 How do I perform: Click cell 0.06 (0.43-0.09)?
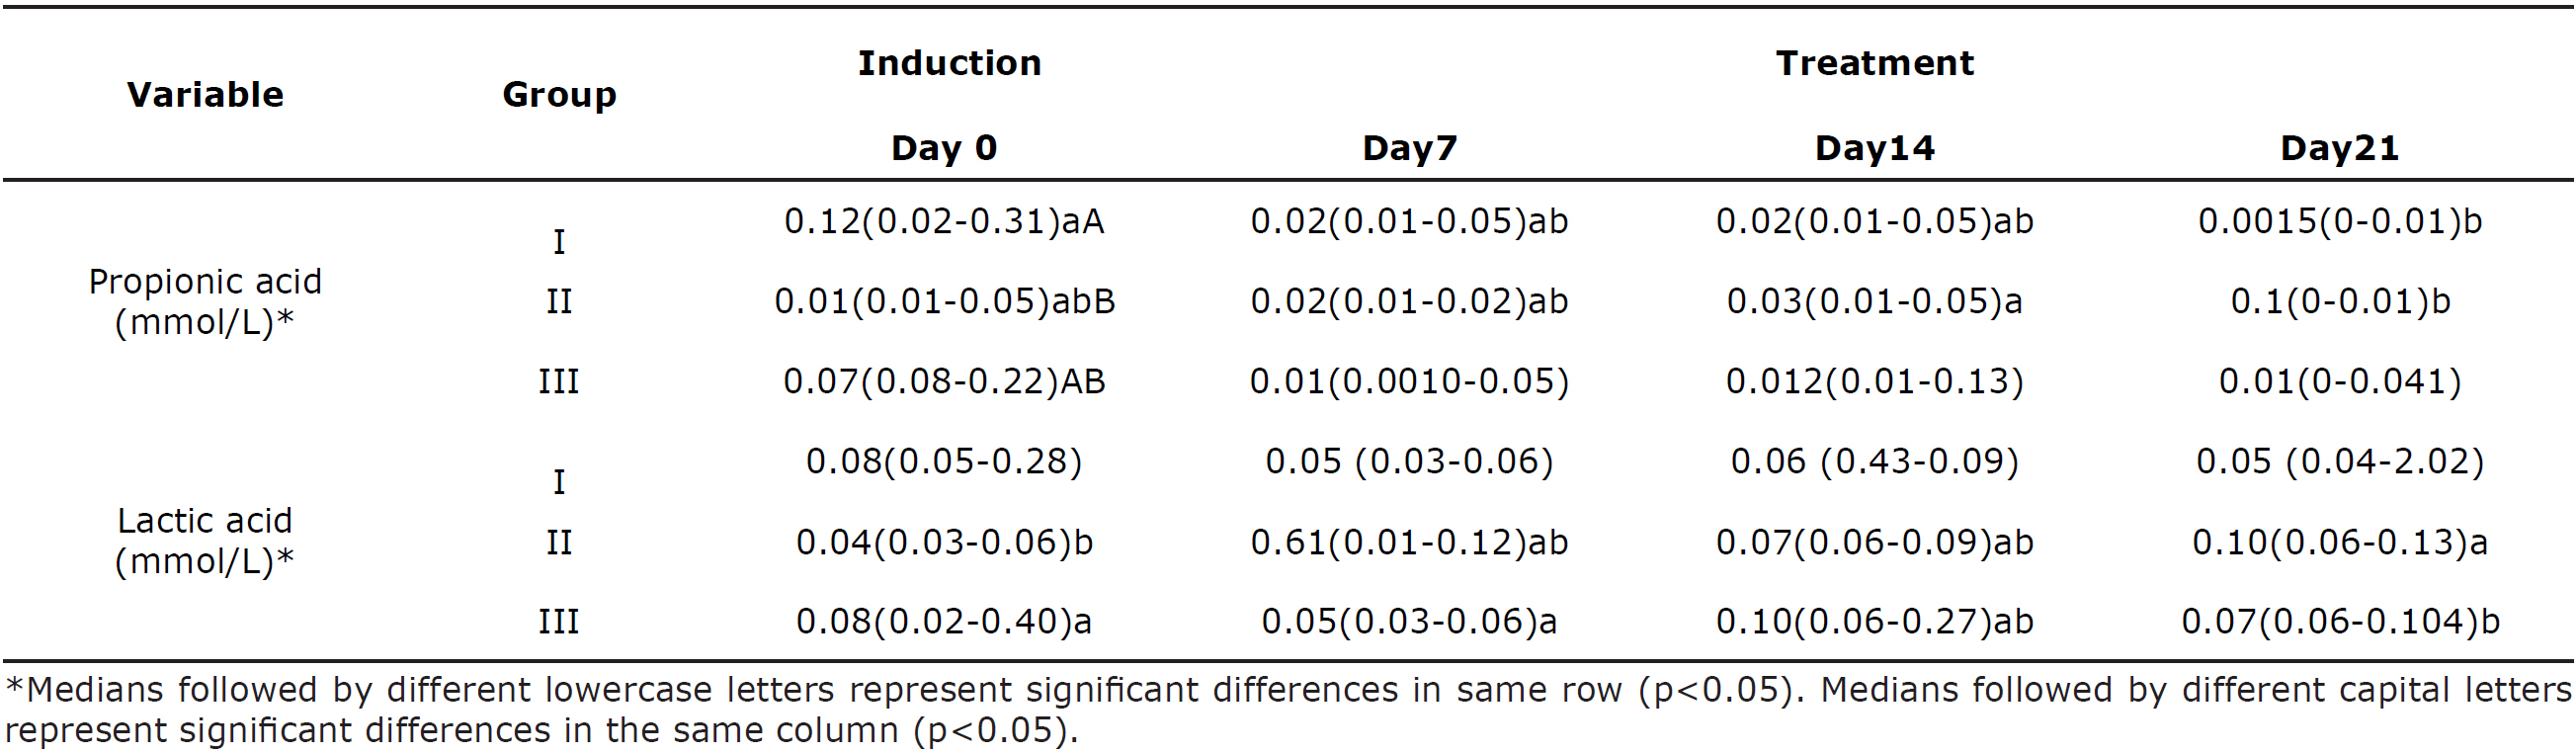[1874, 461]
